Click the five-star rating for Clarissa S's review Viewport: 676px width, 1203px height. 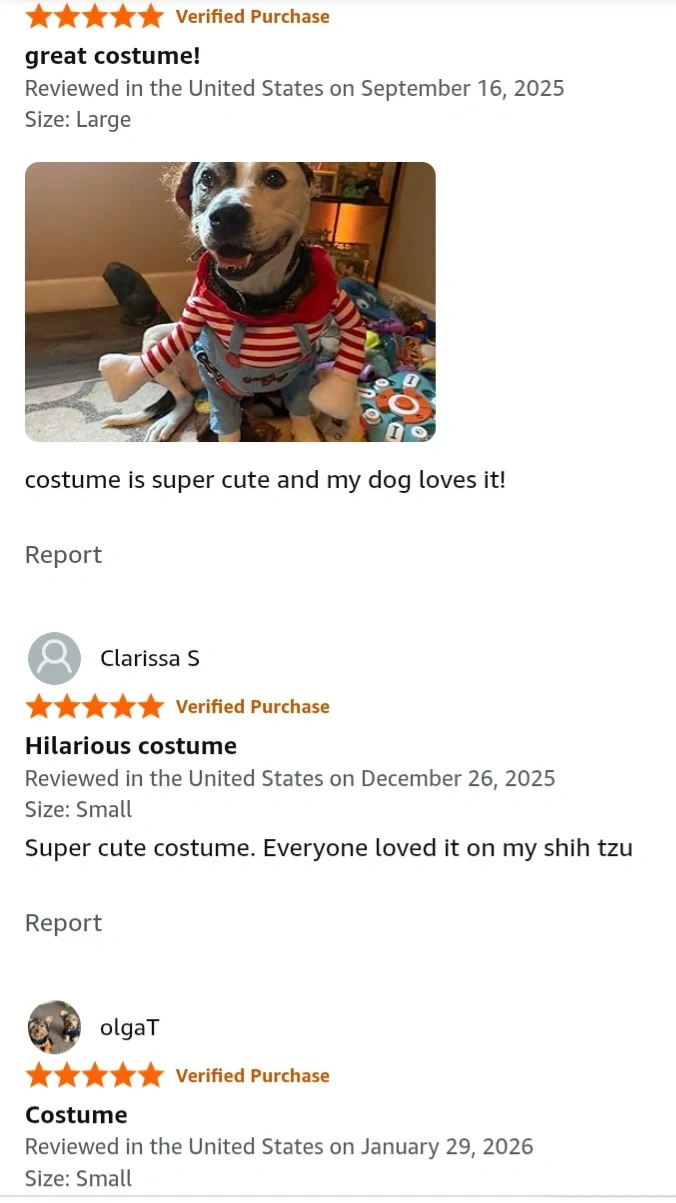point(94,707)
